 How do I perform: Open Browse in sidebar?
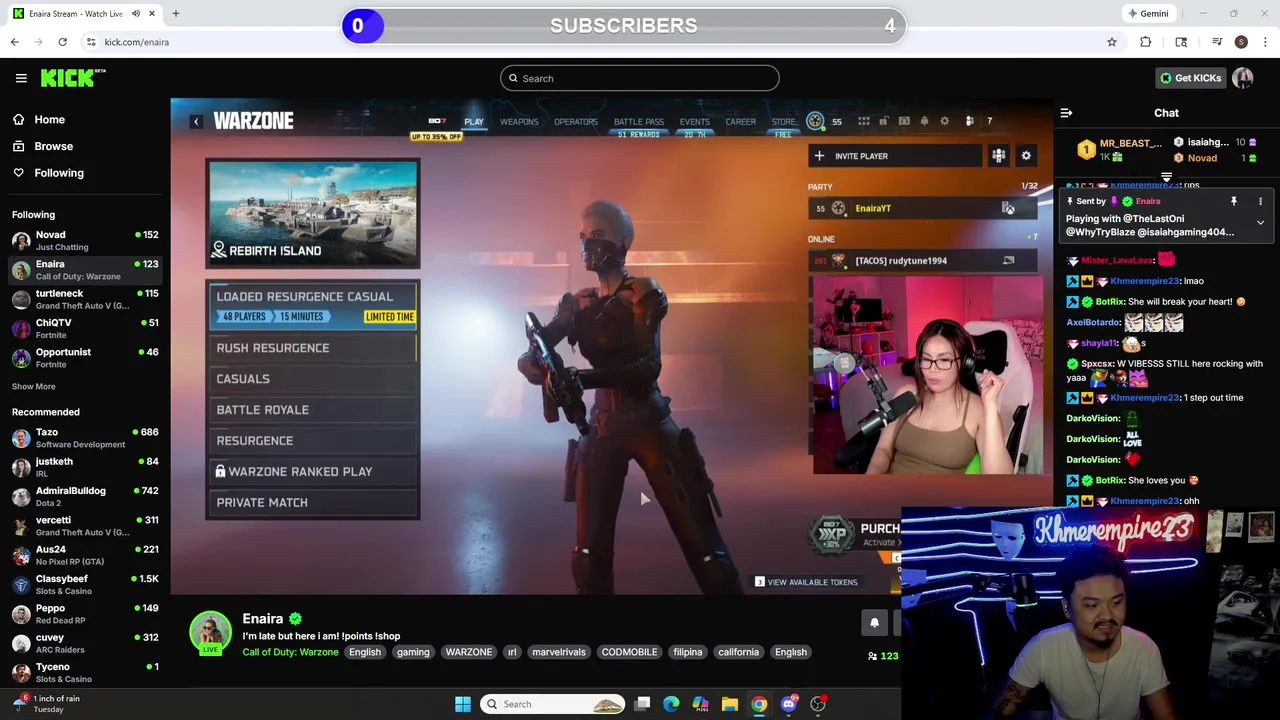tap(53, 146)
